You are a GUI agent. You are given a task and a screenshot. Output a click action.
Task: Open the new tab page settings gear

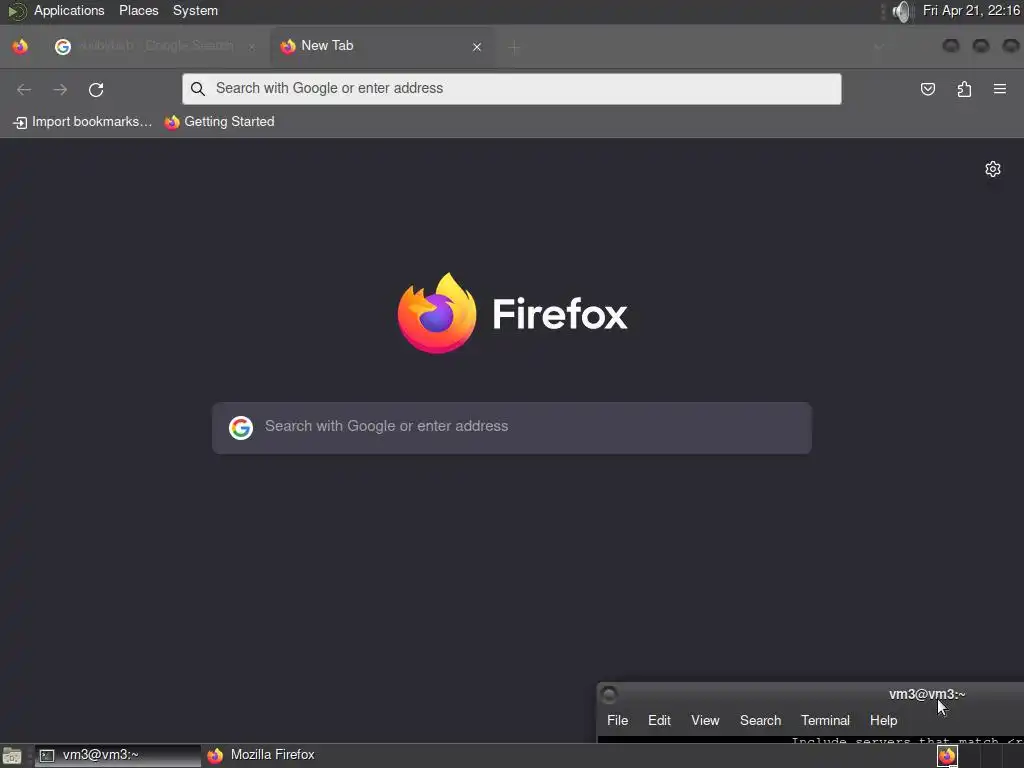[993, 169]
